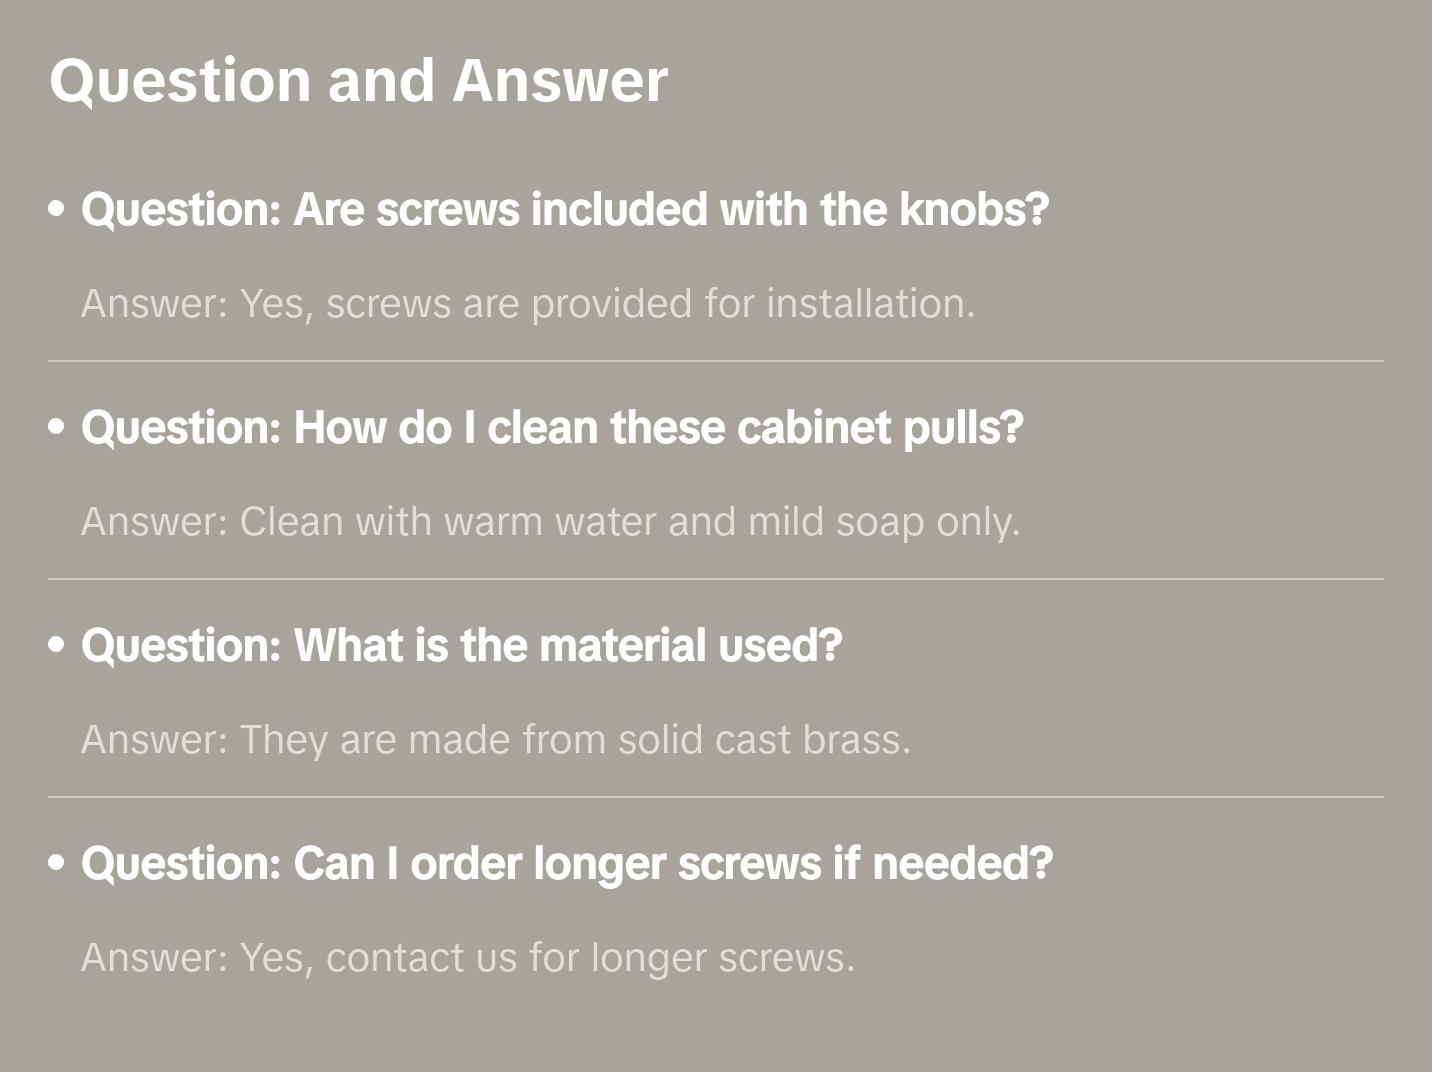Click the 'Answer:' label under the material question

click(x=155, y=740)
